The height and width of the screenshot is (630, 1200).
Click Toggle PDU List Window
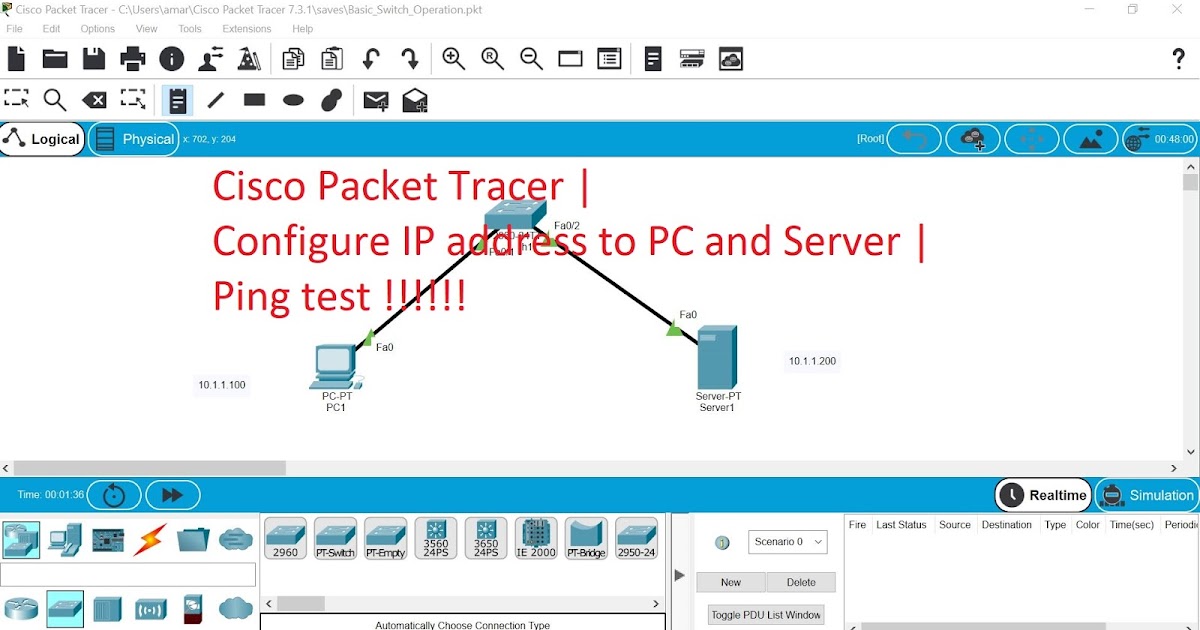[x=766, y=614]
